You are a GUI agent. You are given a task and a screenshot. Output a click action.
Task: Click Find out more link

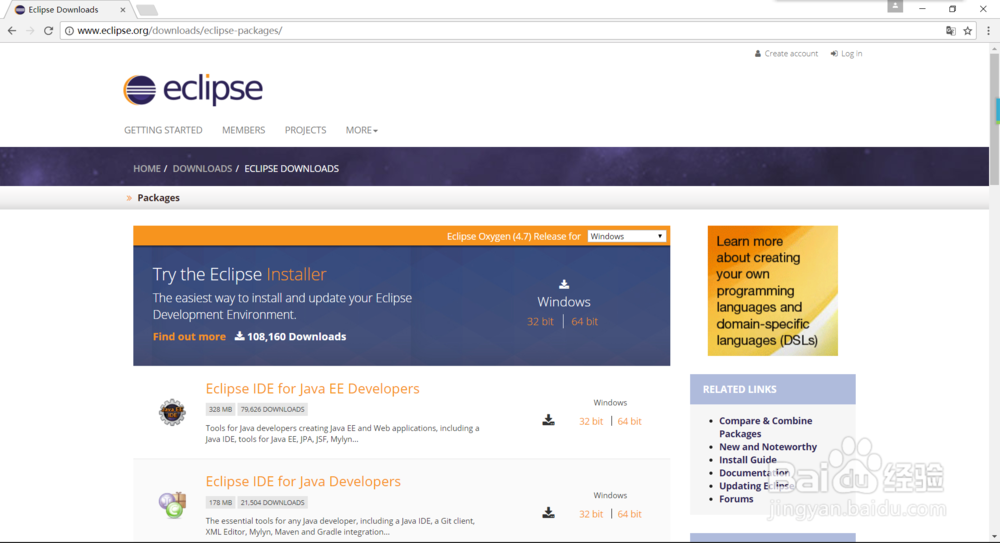coord(189,336)
